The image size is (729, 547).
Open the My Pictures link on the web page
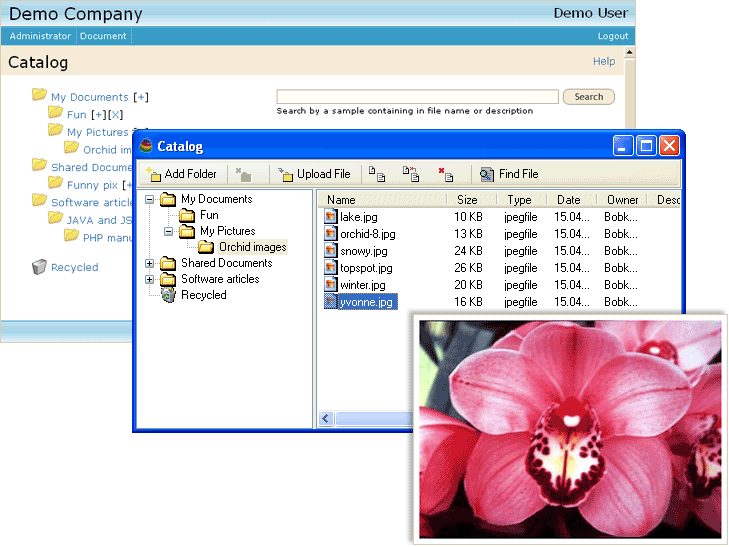click(97, 132)
